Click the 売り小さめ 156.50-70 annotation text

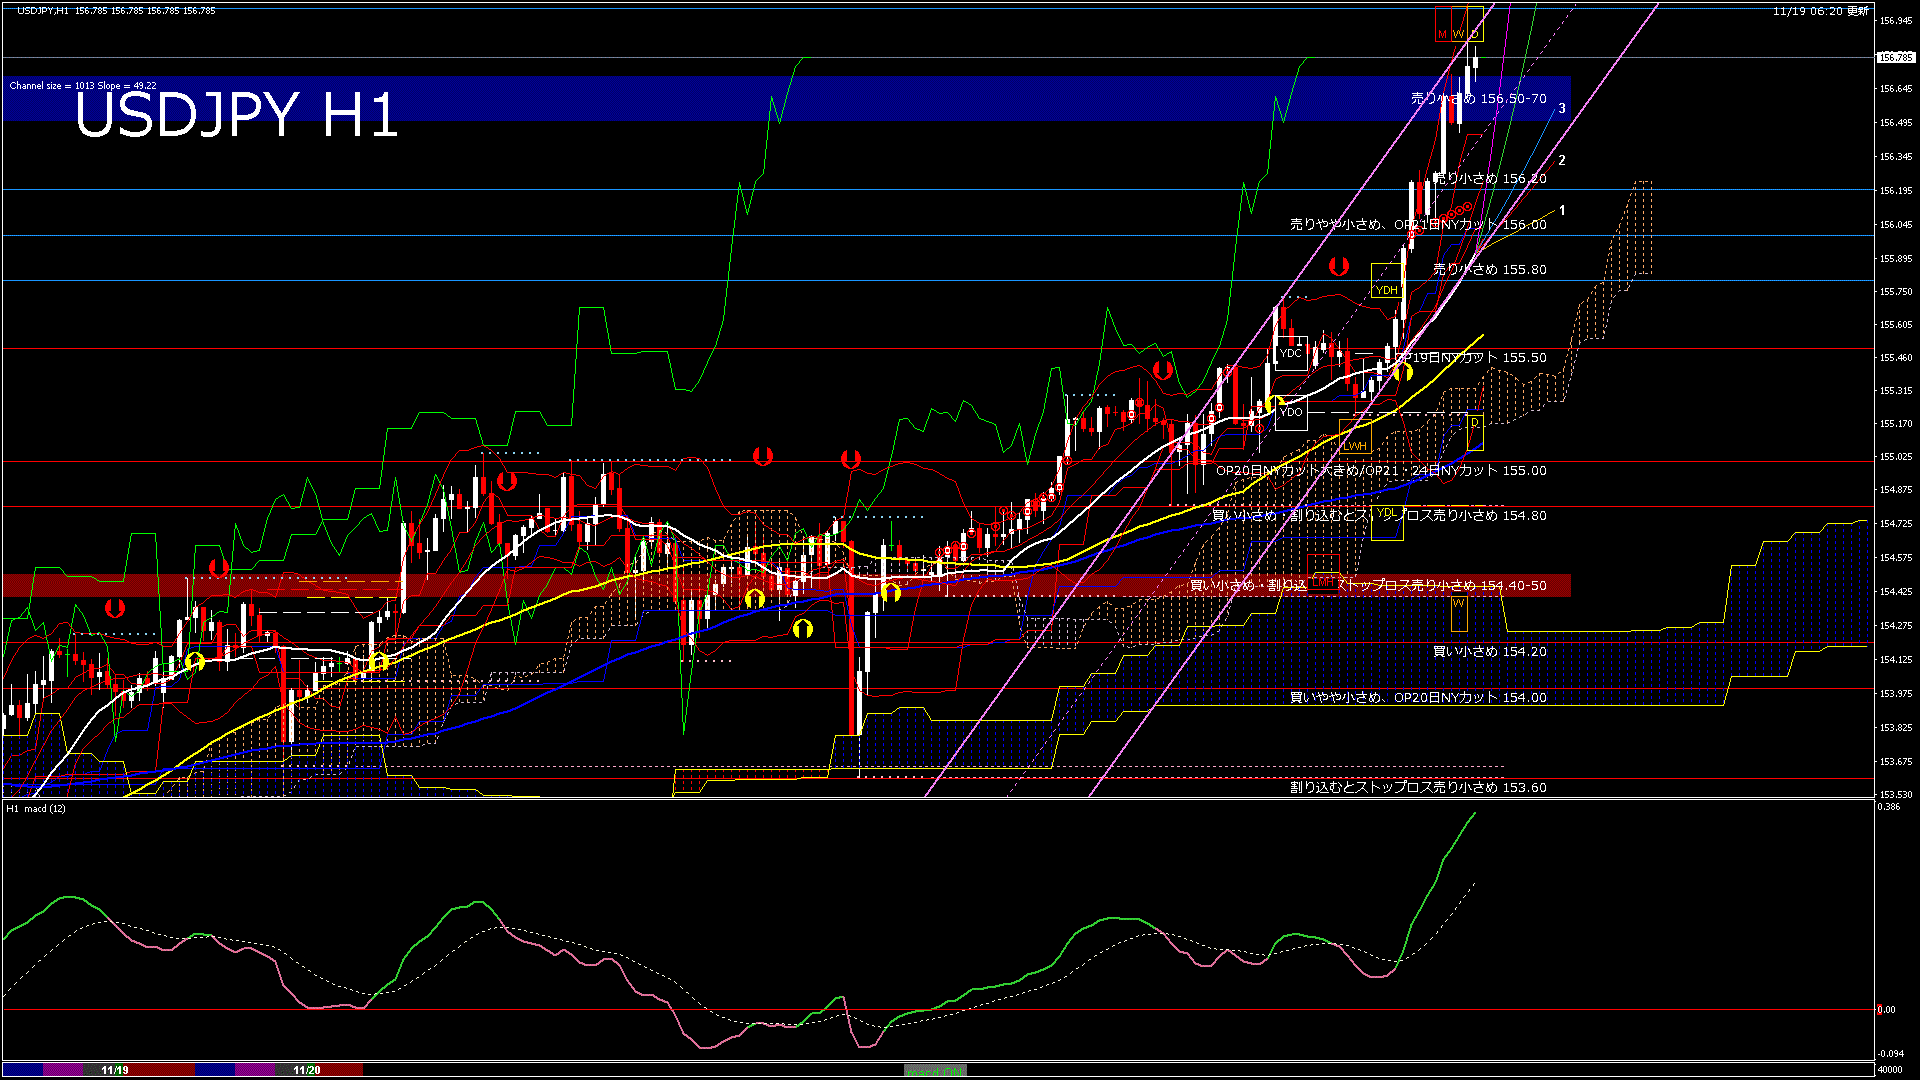[x=1477, y=99]
